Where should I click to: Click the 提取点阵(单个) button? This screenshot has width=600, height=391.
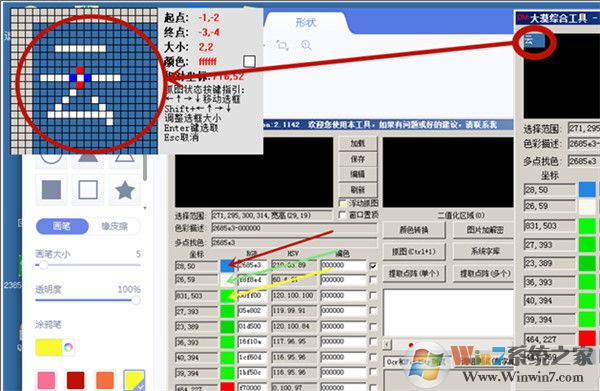(414, 274)
